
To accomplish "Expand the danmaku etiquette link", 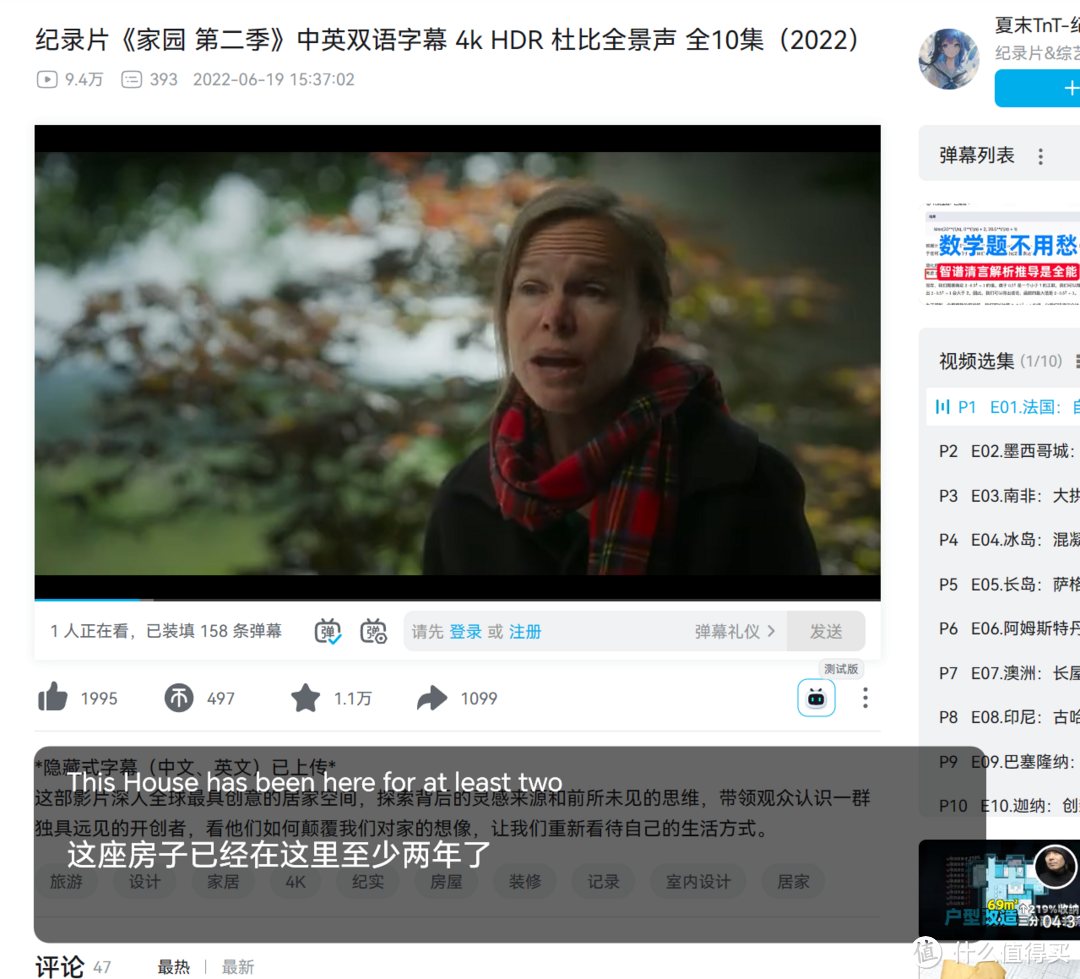I will pyautogui.click(x=735, y=632).
